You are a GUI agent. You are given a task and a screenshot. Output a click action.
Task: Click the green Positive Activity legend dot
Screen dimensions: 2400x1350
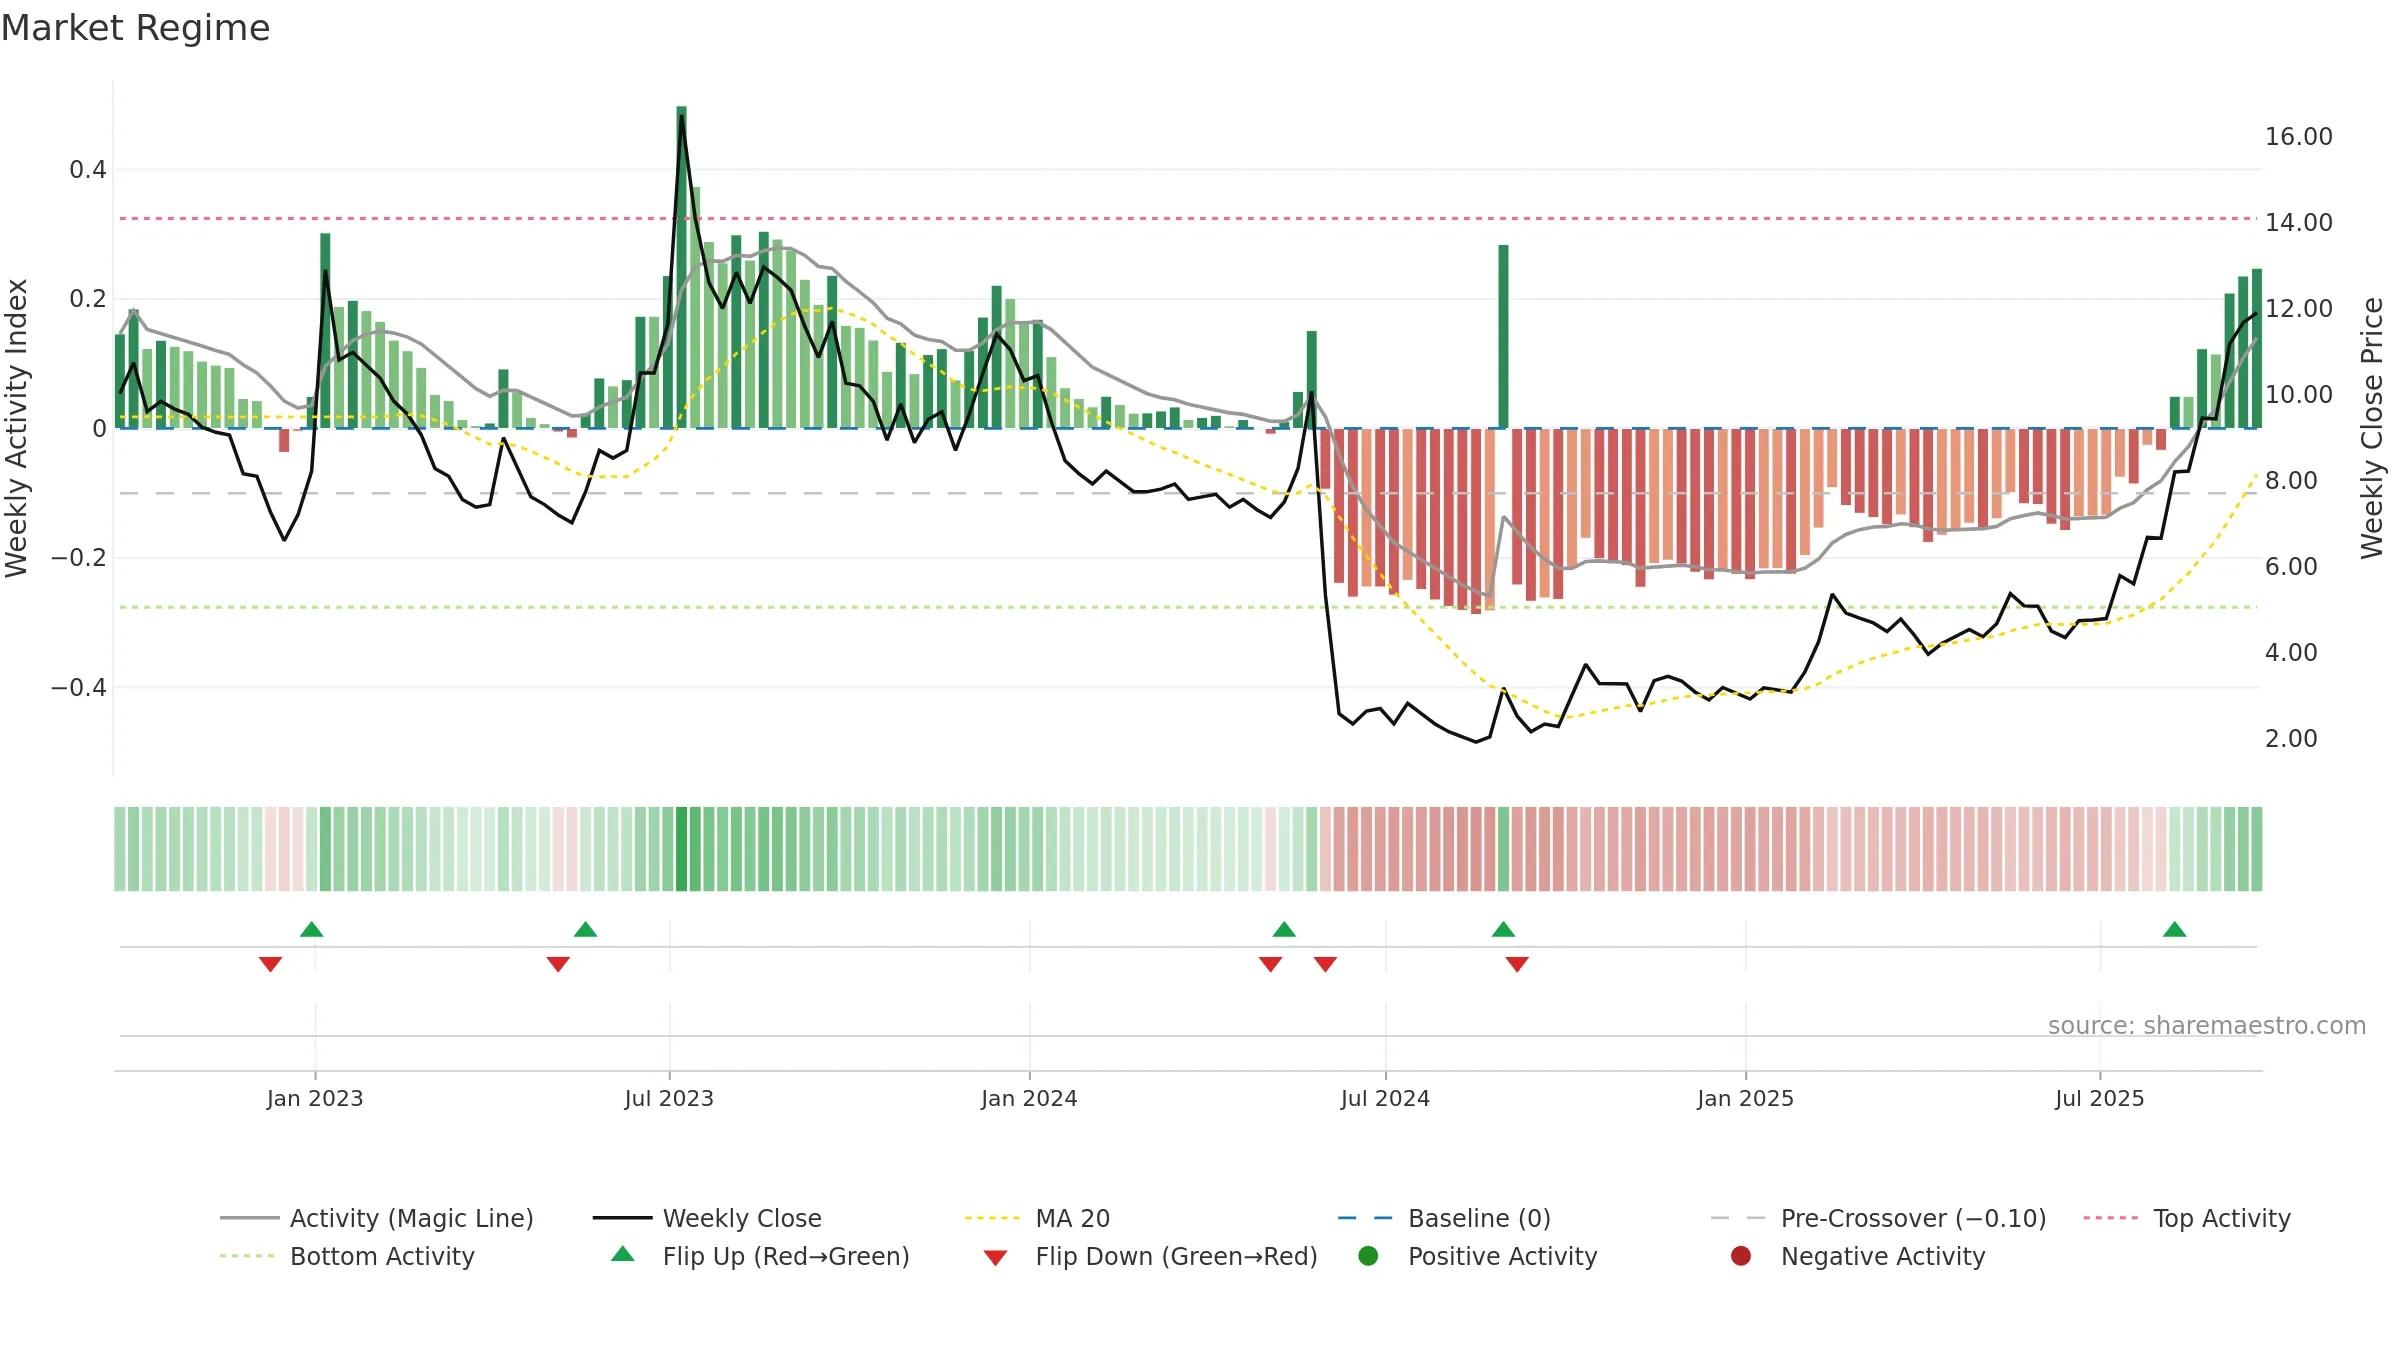click(x=1368, y=1256)
